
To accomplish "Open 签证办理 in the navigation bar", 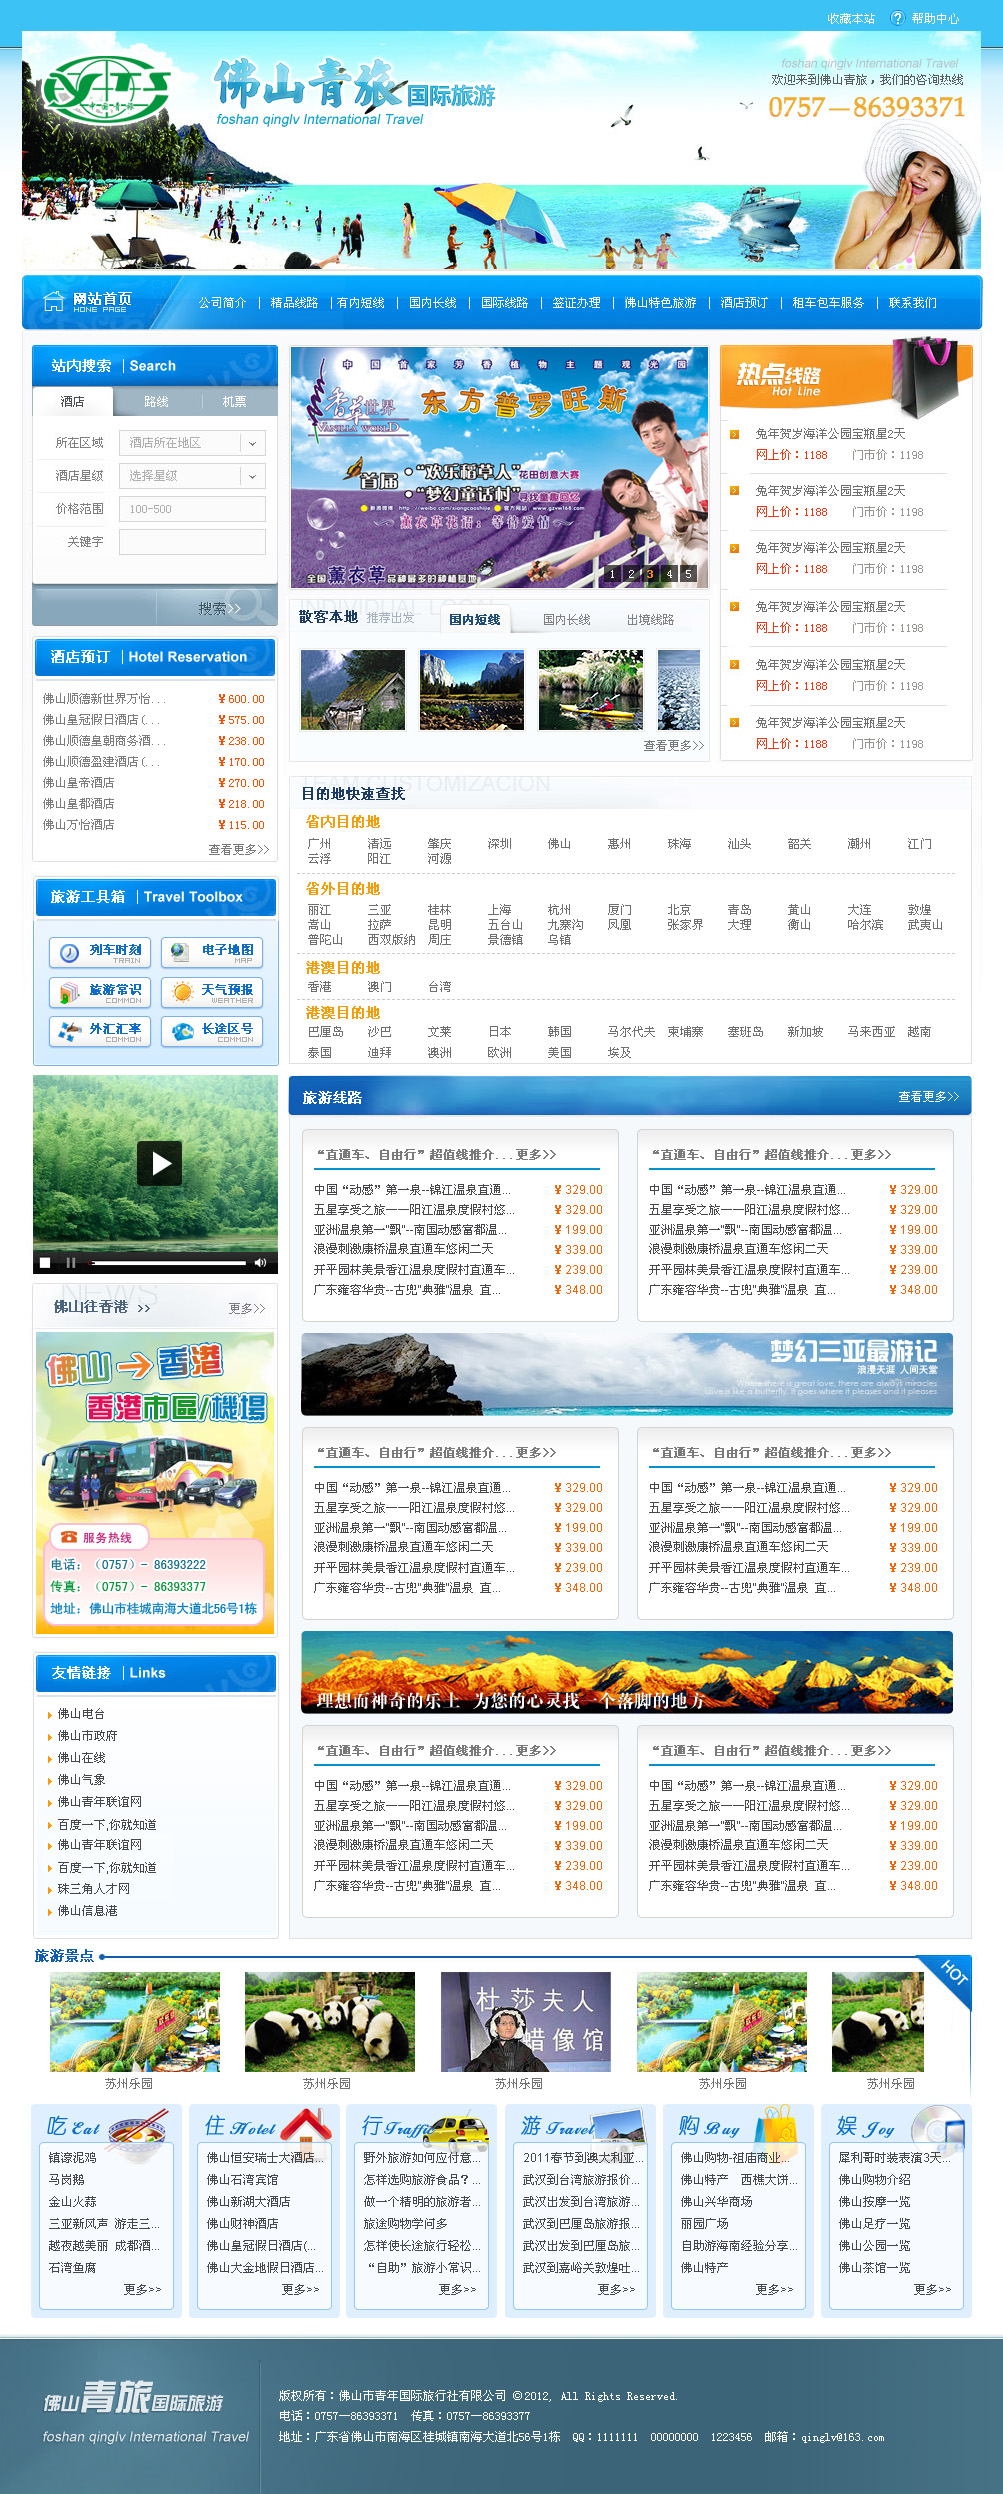I will 576,303.
